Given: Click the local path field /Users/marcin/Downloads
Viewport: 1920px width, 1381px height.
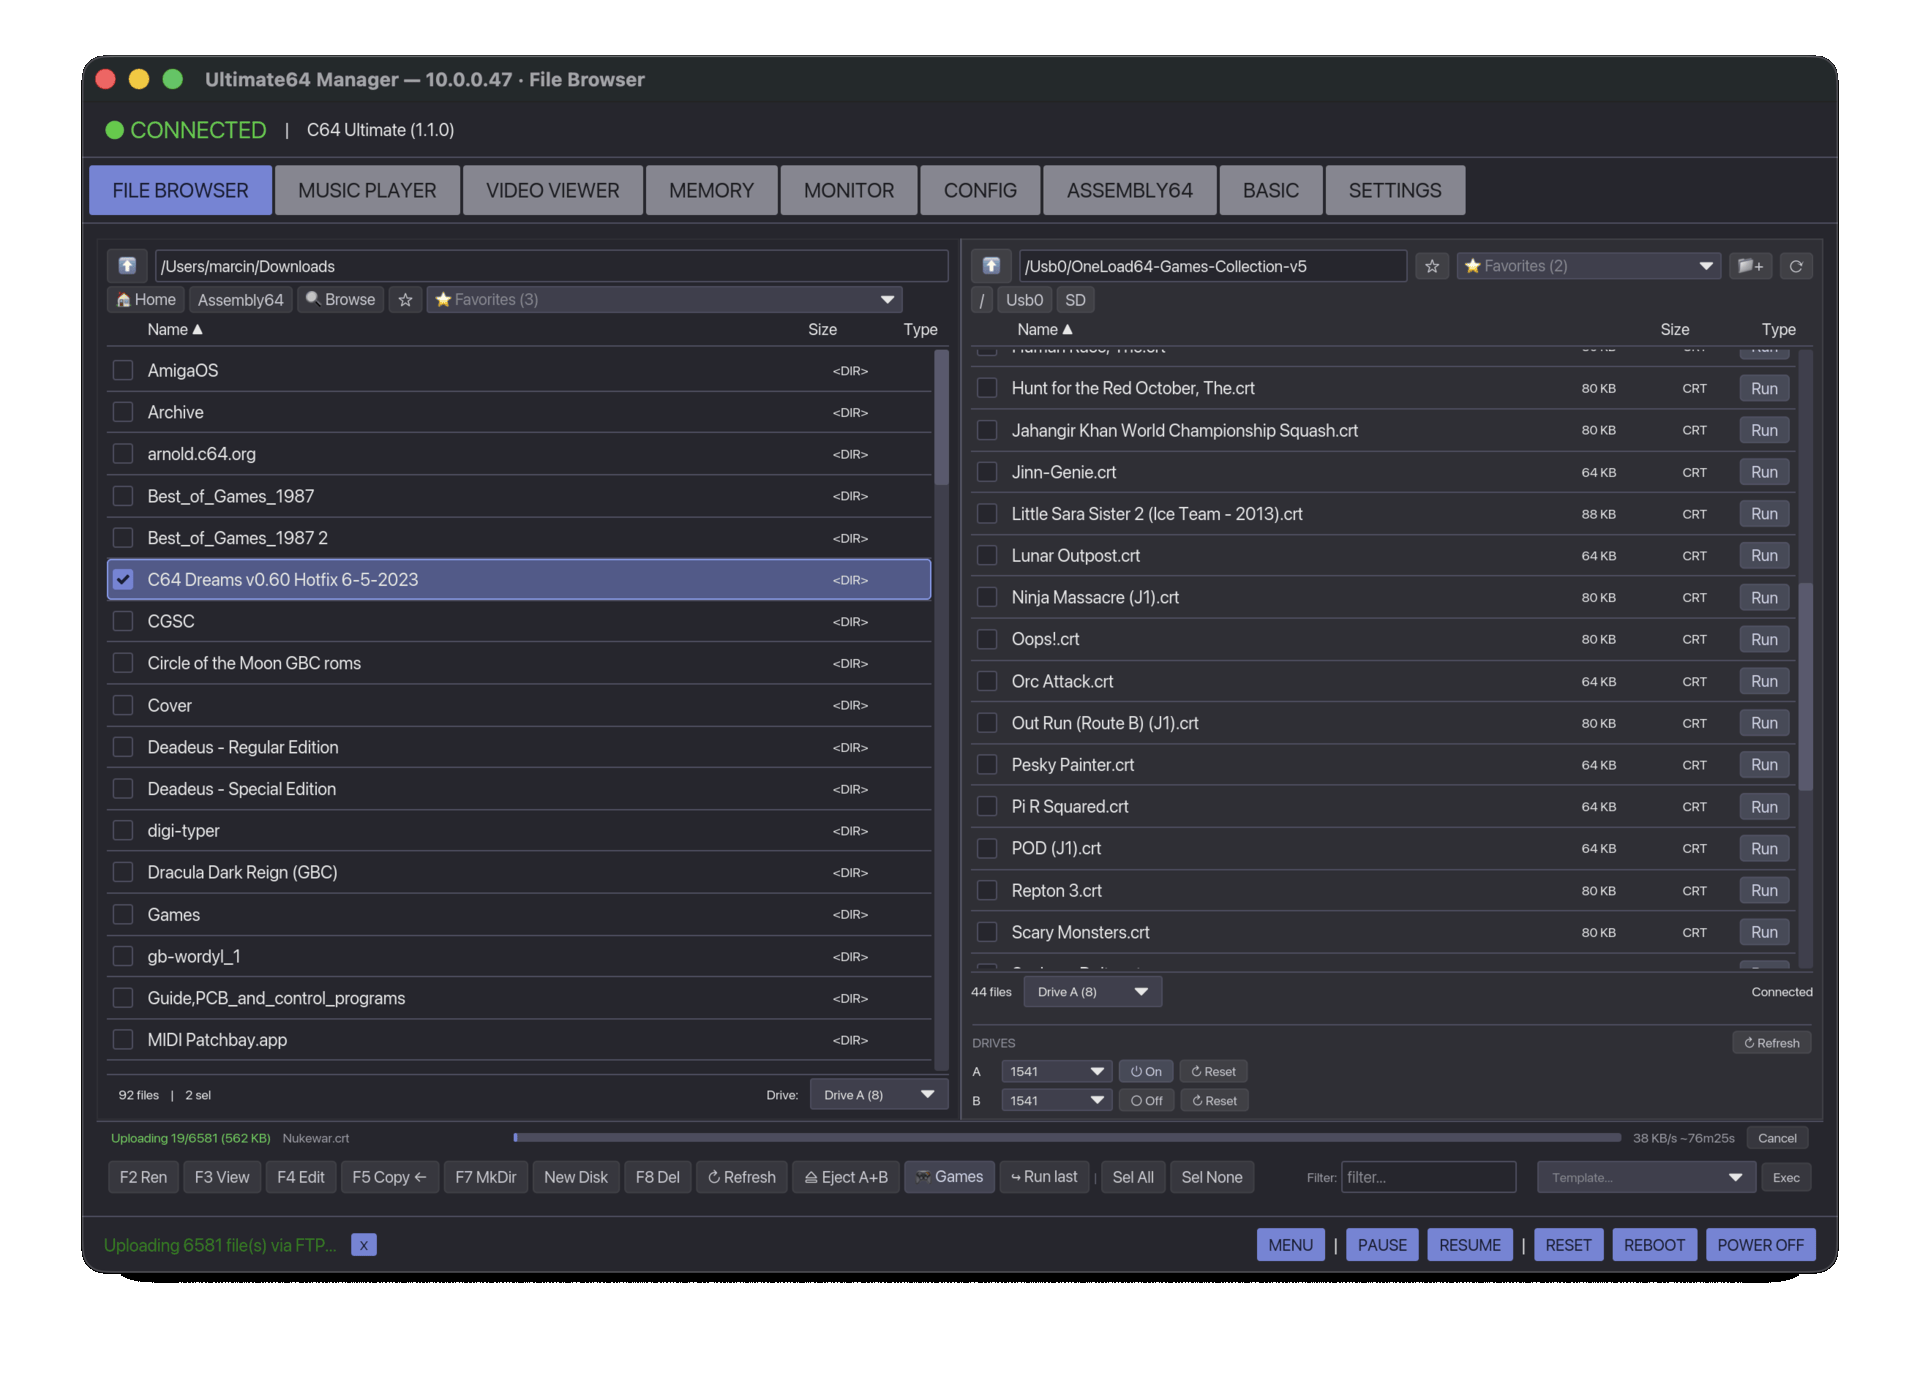Looking at the screenshot, I should tap(551, 266).
